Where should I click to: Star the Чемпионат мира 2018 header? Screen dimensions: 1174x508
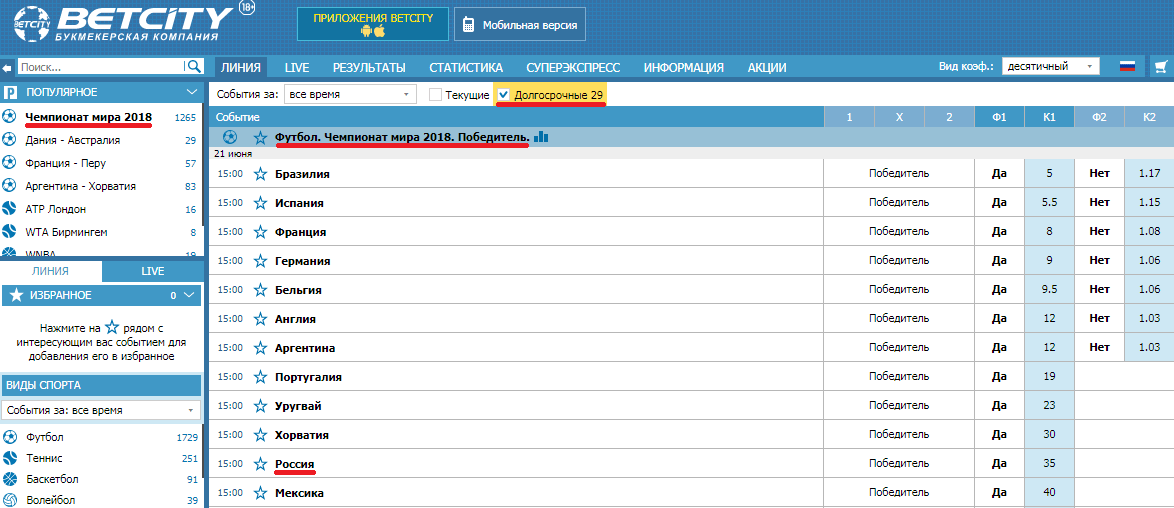pyautogui.click(x=260, y=137)
